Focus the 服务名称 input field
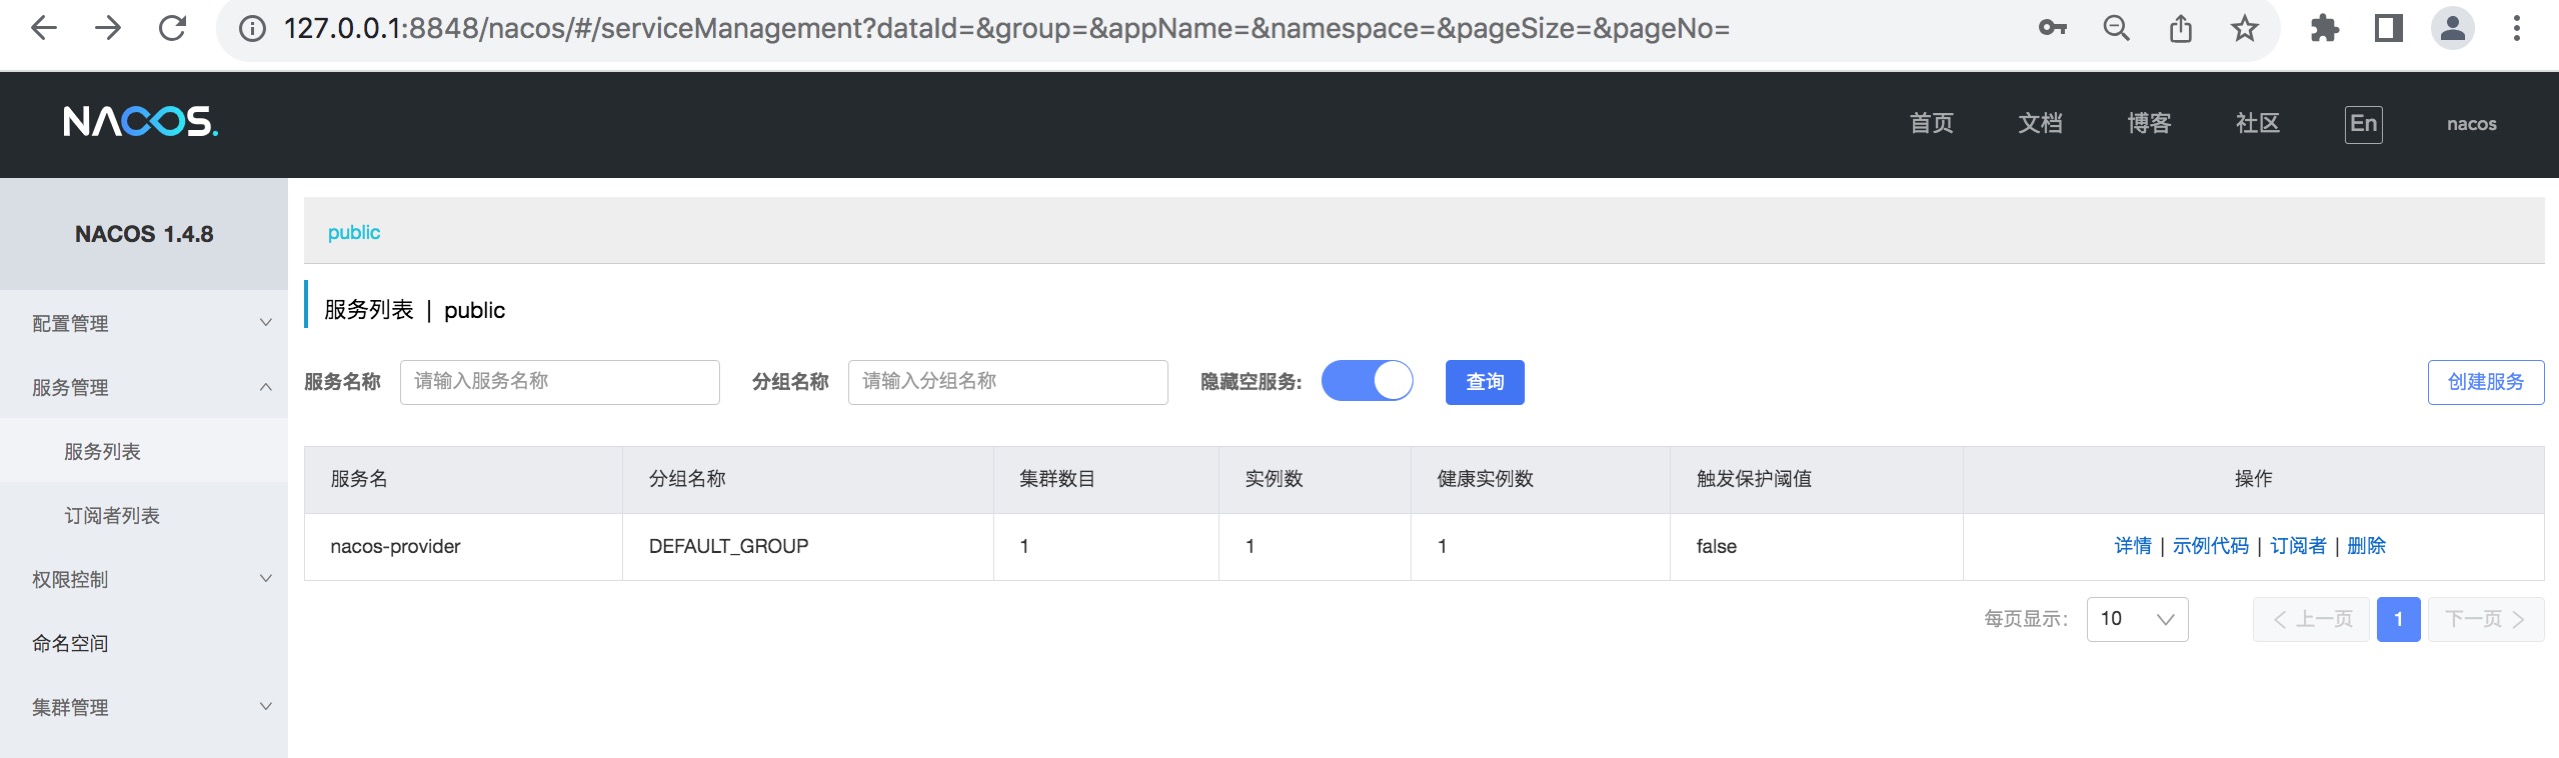Image resolution: width=2559 pixels, height=758 pixels. (559, 382)
